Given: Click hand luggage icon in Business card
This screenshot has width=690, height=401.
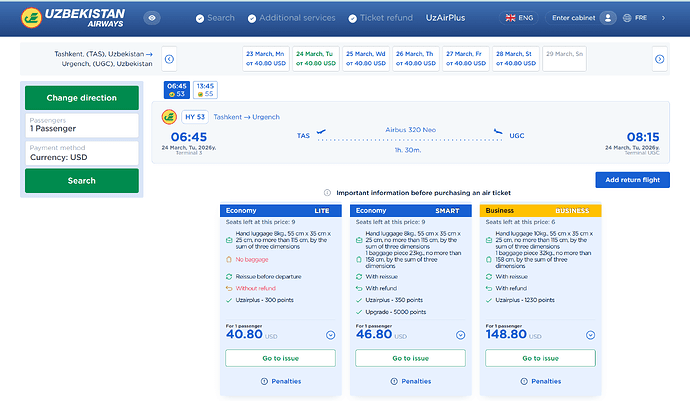Looking at the screenshot, I should click(488, 240).
